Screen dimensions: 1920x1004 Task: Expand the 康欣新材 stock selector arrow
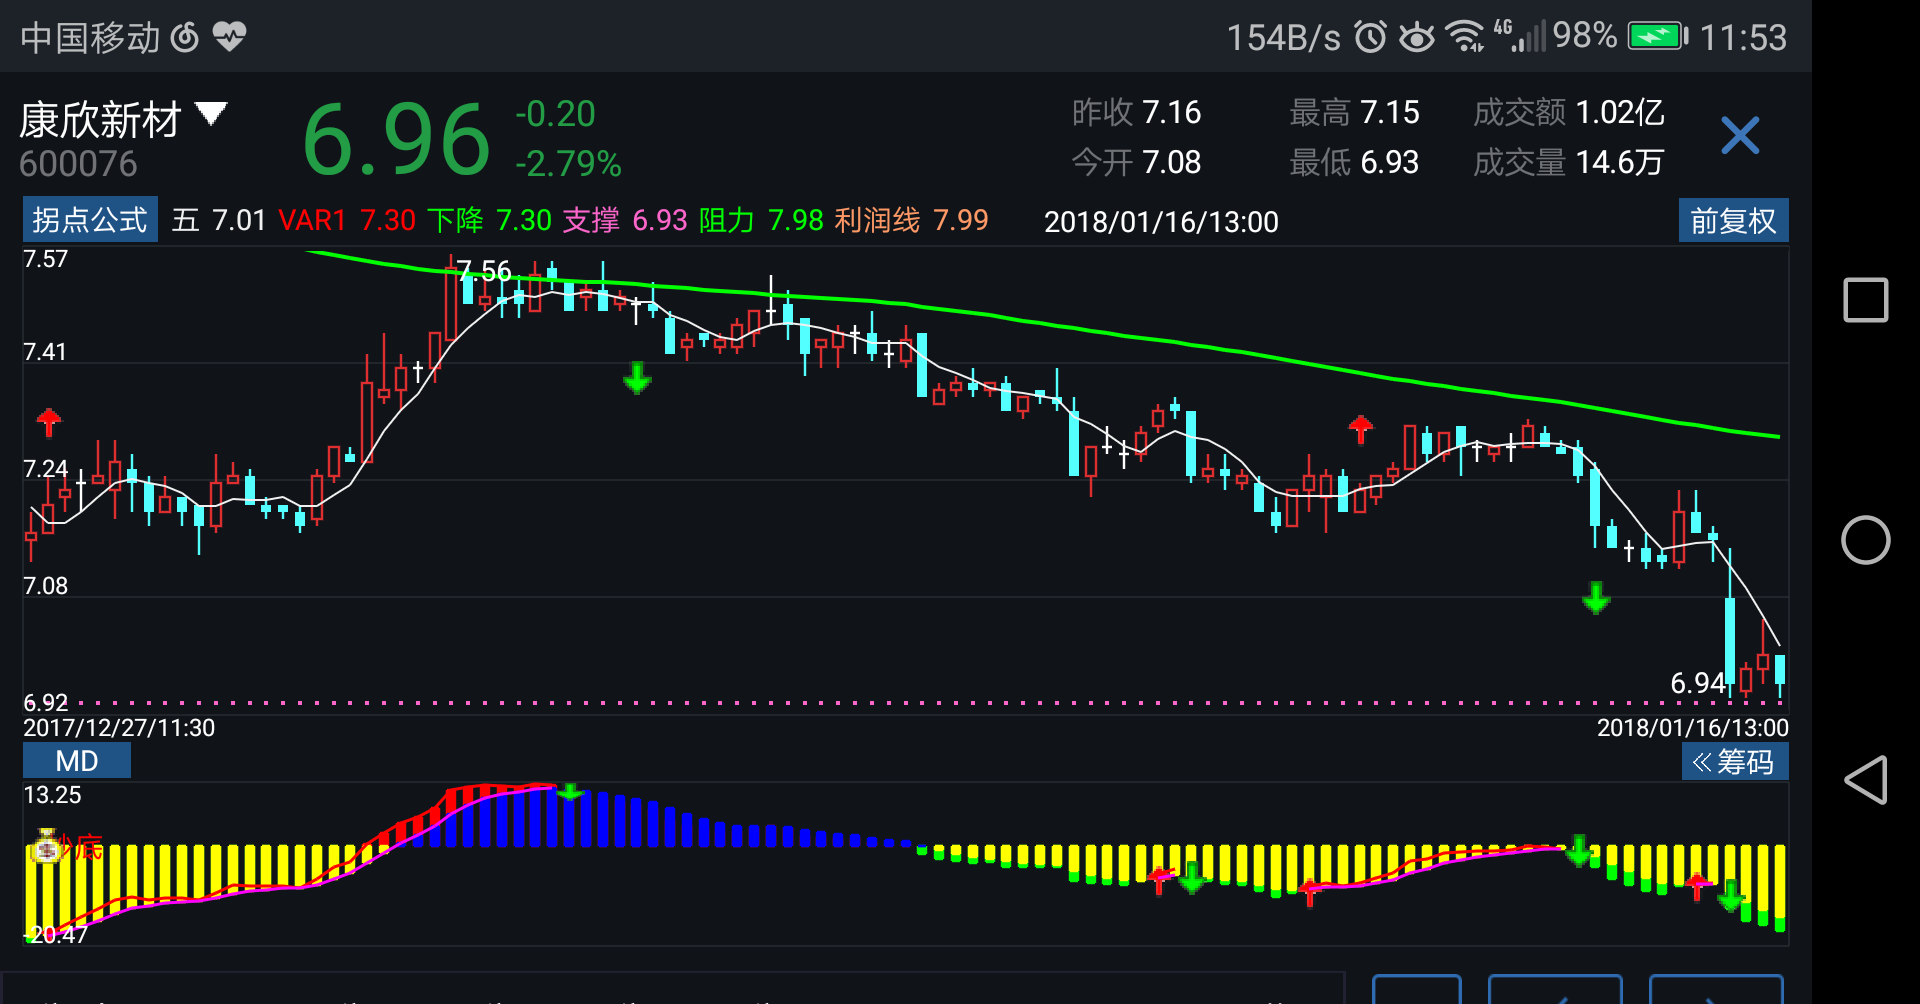[x=211, y=113]
